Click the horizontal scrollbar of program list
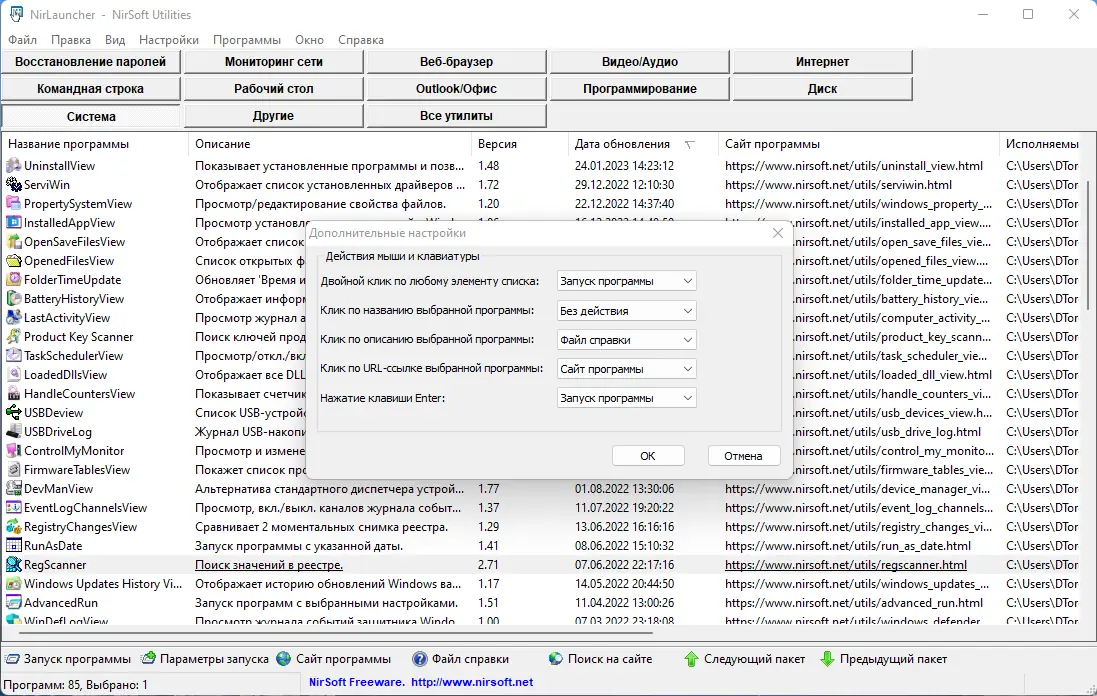 click(336, 632)
